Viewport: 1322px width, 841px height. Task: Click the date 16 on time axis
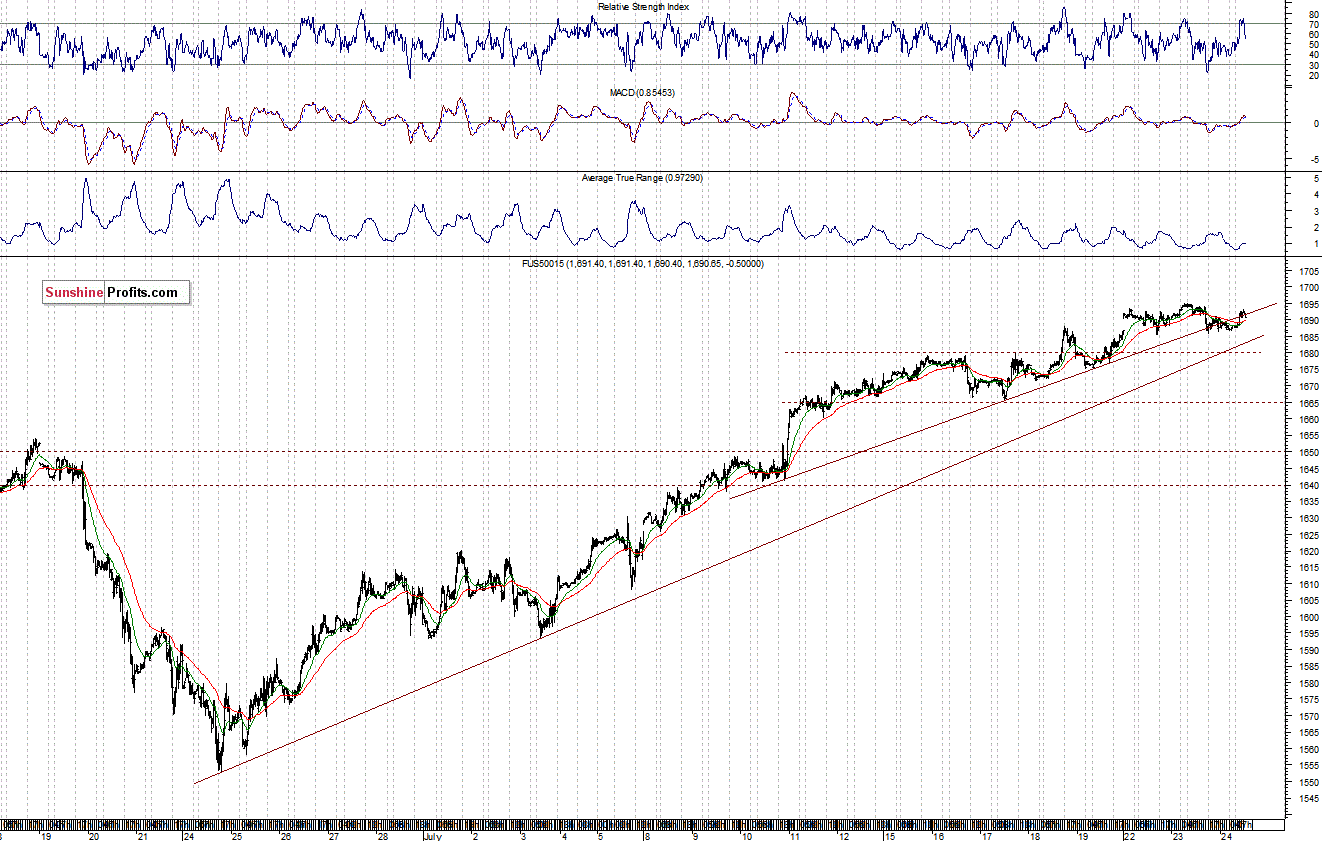coord(939,835)
